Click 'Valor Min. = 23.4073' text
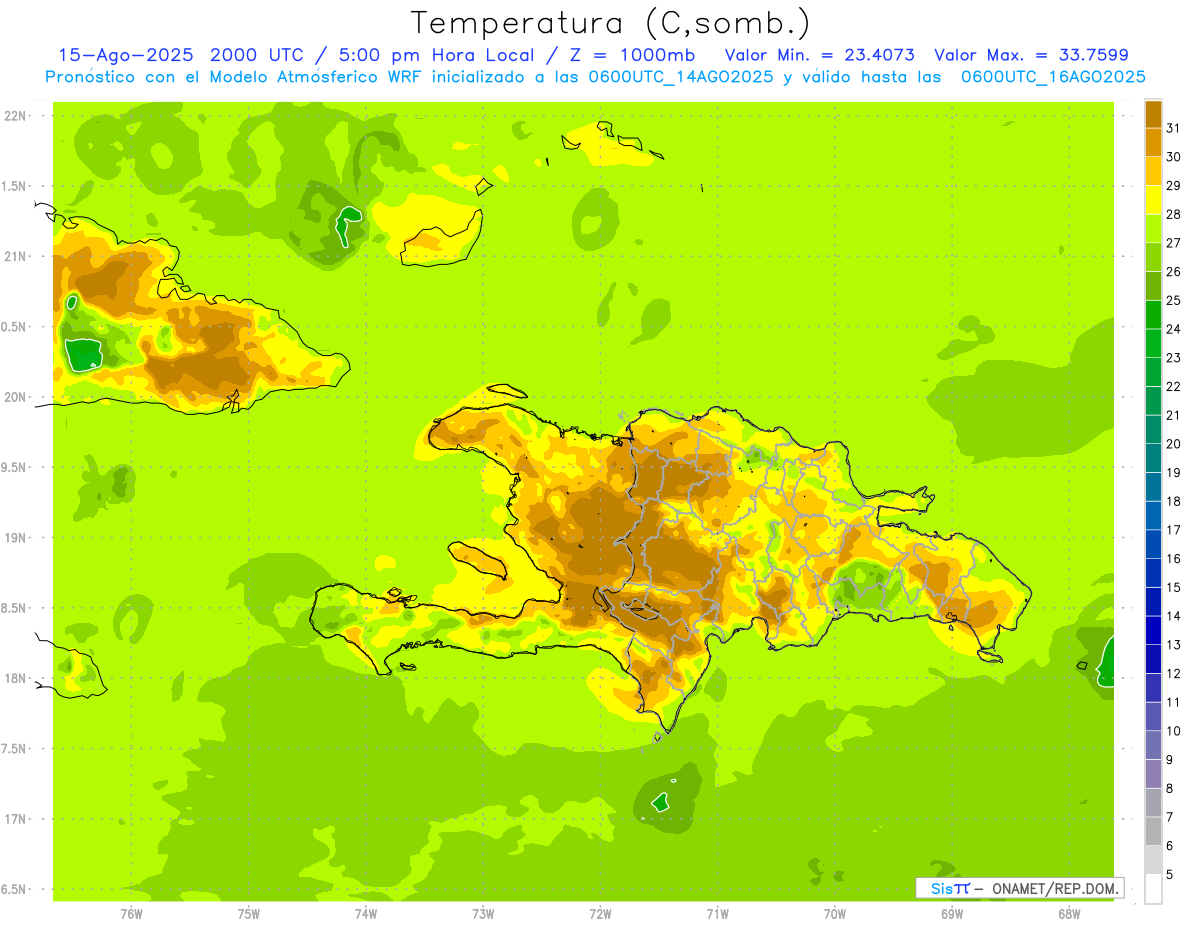The width and height of the screenshot is (1200, 927). click(819, 55)
